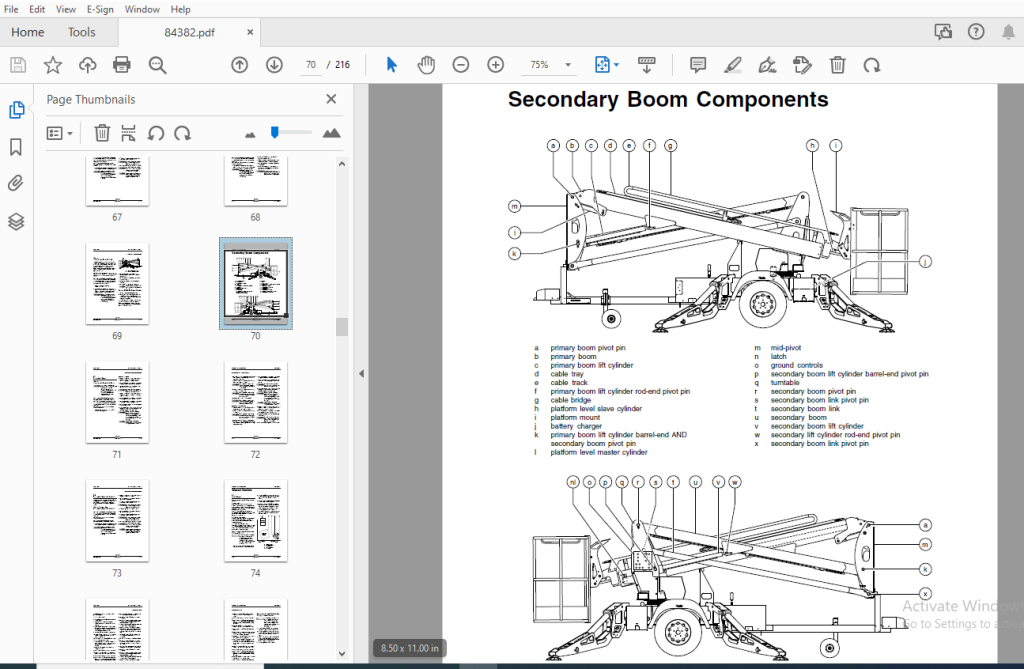Viewport: 1024px width, 669px height.
Task: Click the zoom out minus button
Action: (x=460, y=65)
